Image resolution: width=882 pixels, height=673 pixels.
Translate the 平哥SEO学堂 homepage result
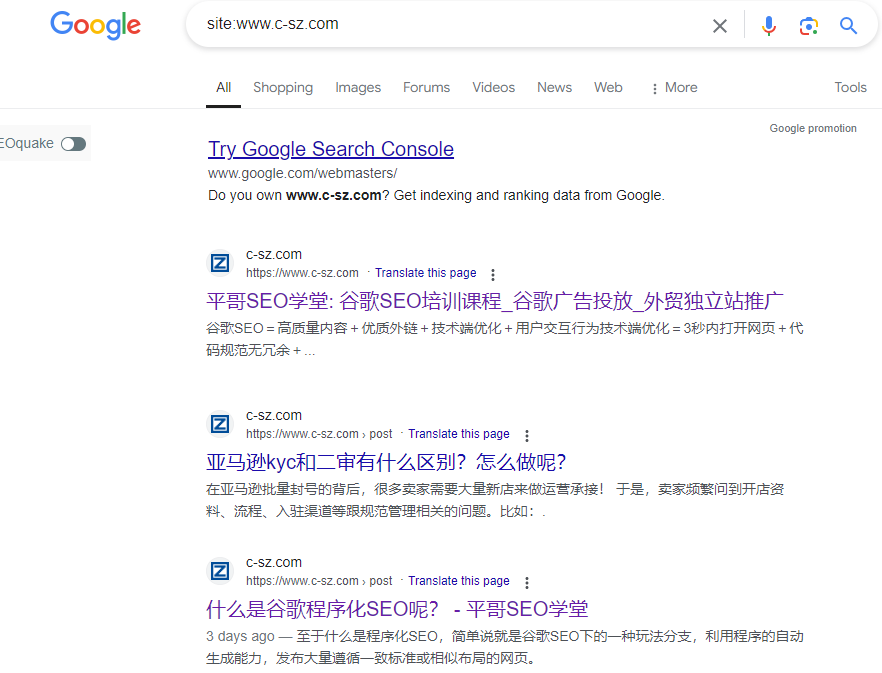[x=425, y=273]
